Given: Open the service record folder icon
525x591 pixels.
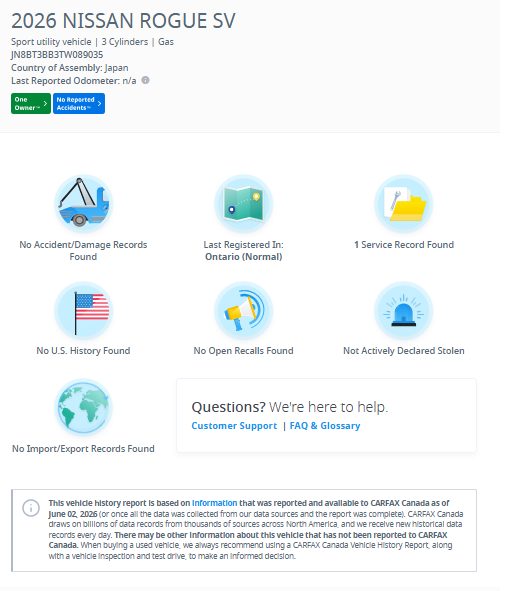Looking at the screenshot, I should (404, 204).
